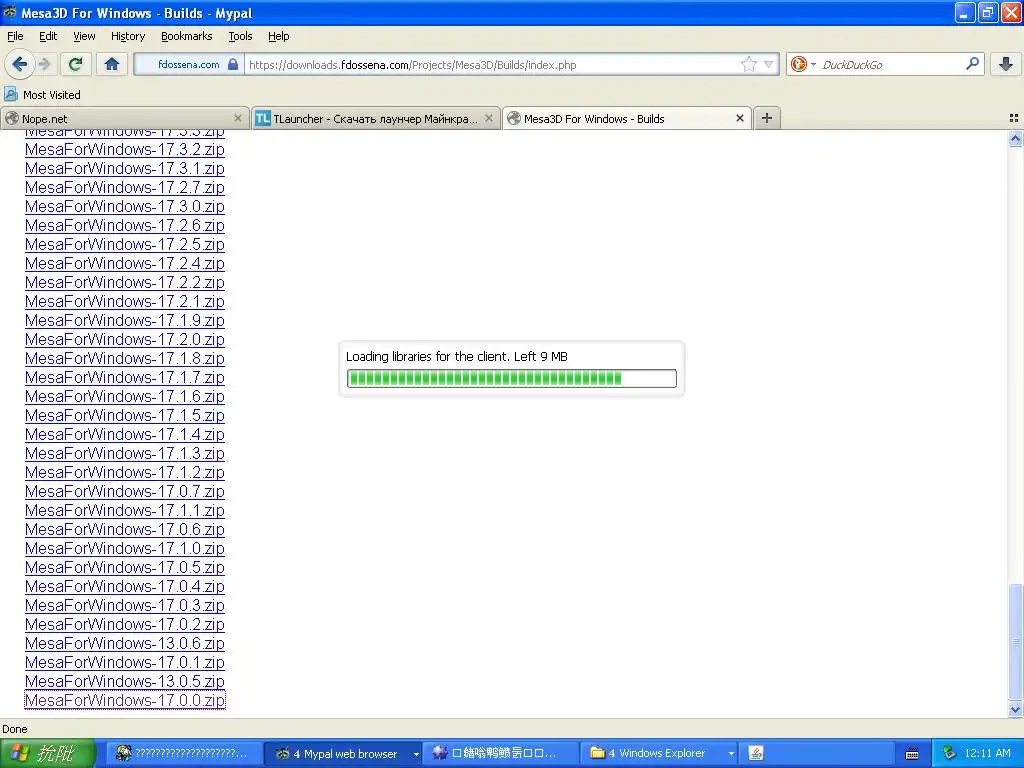This screenshot has width=1024, height=768.
Task: Download MesaForWindows-17.1.6.zip
Action: coord(125,396)
